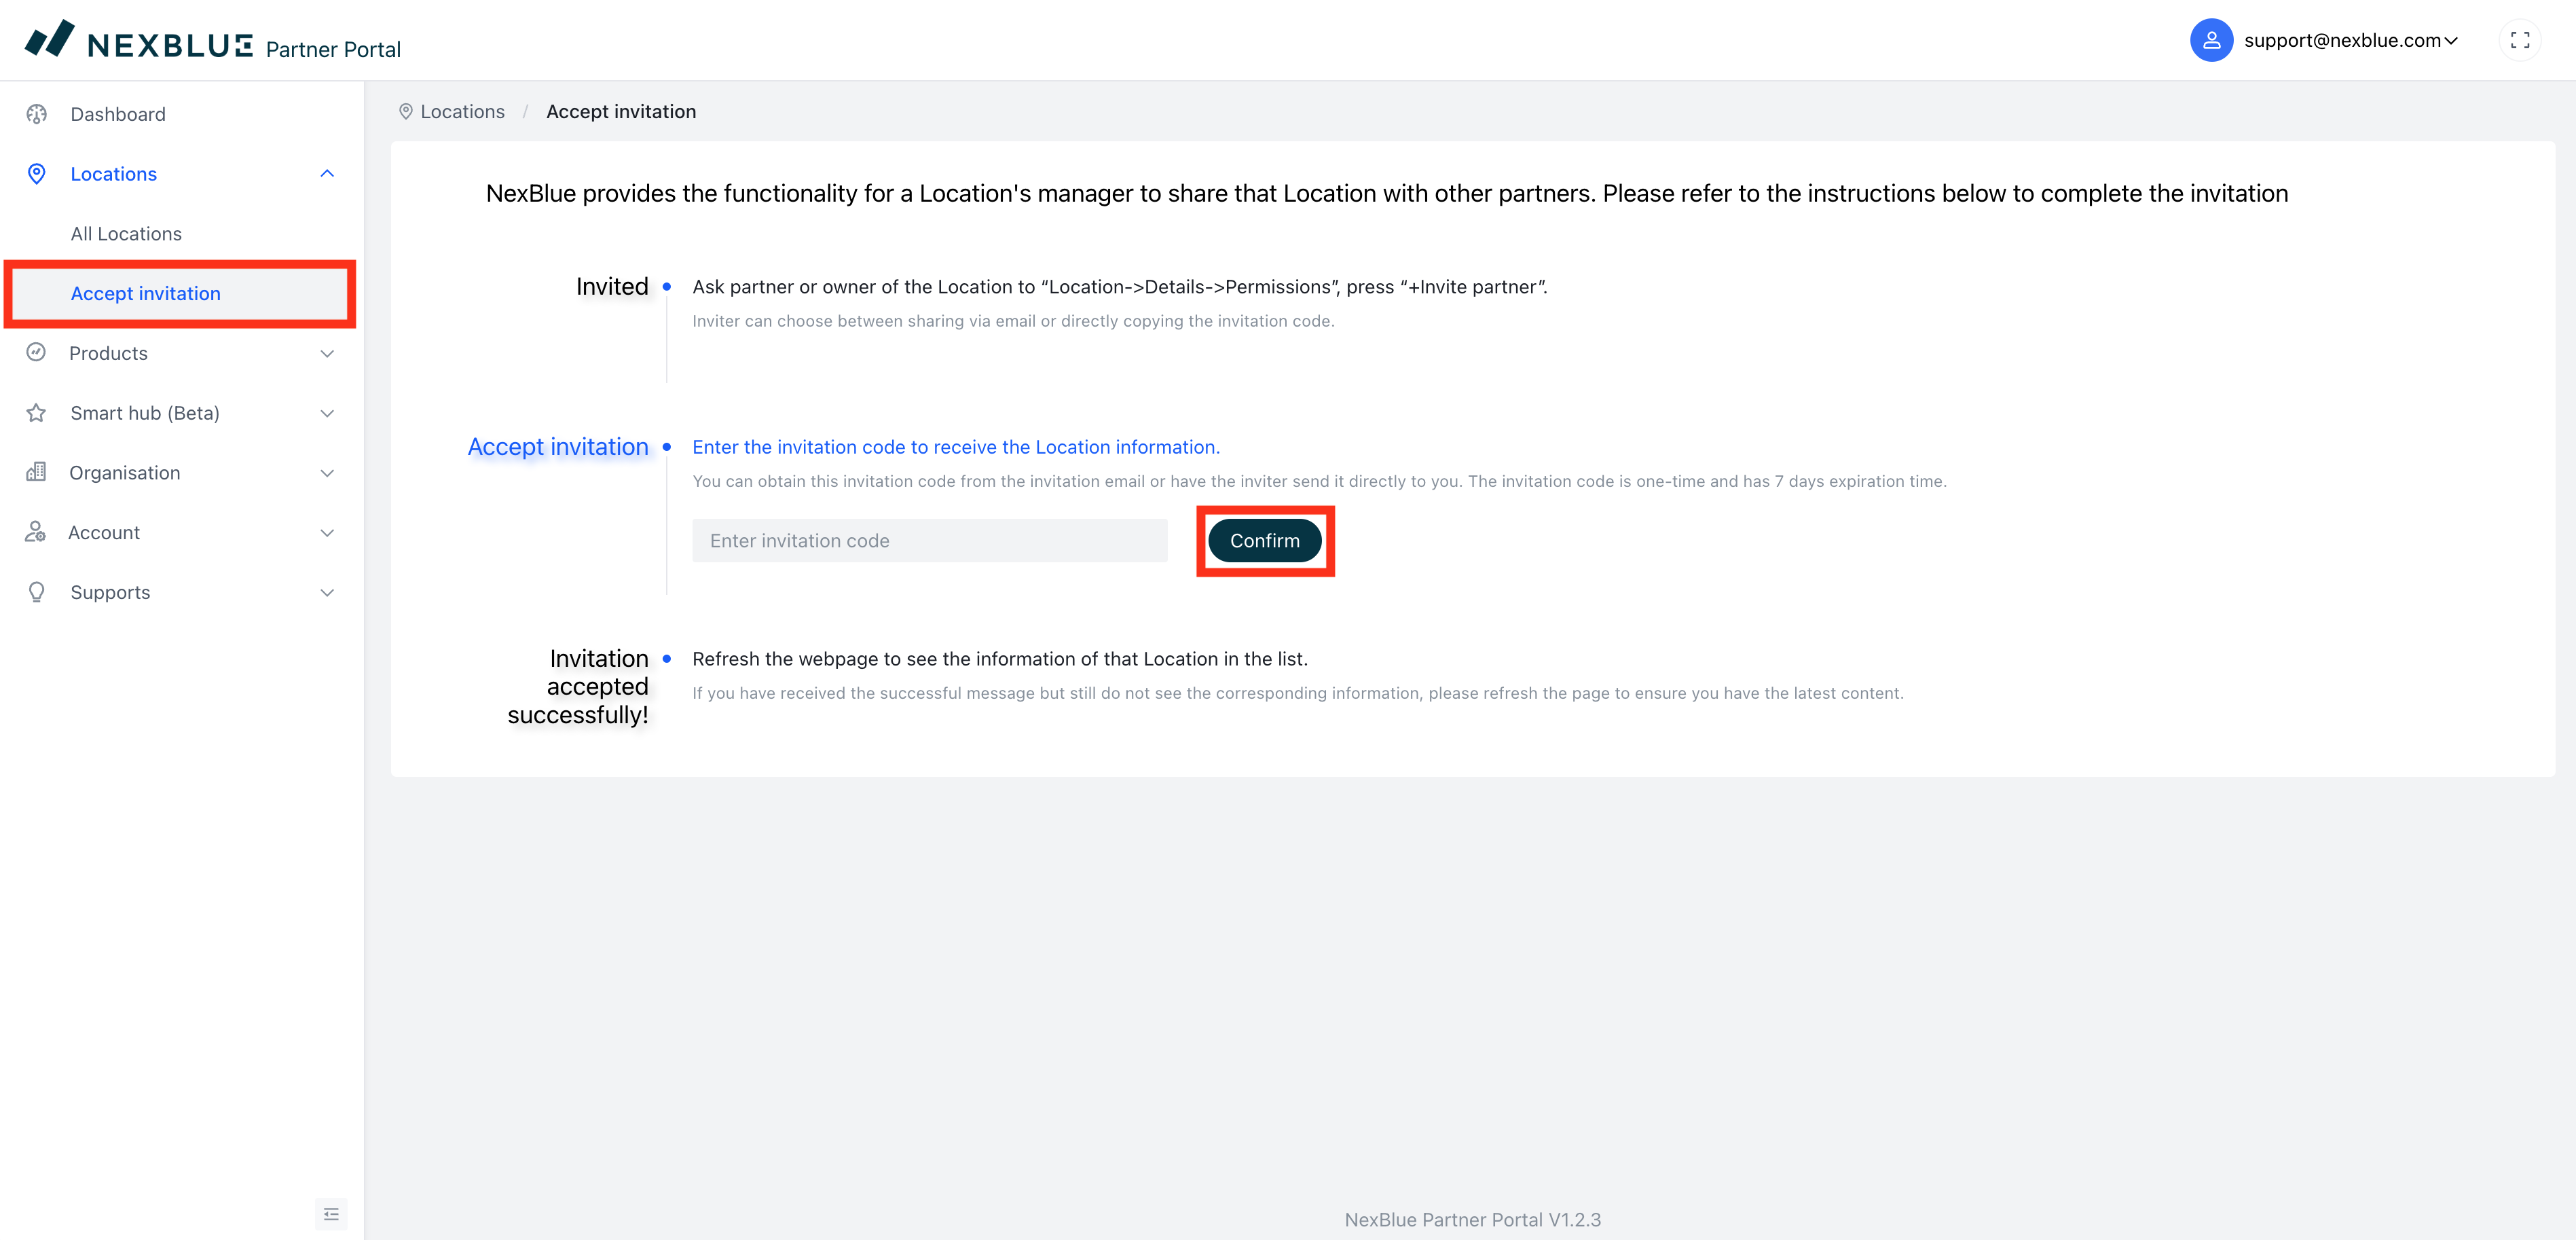Click the Products gauge icon
This screenshot has width=2576, height=1240.
37,353
